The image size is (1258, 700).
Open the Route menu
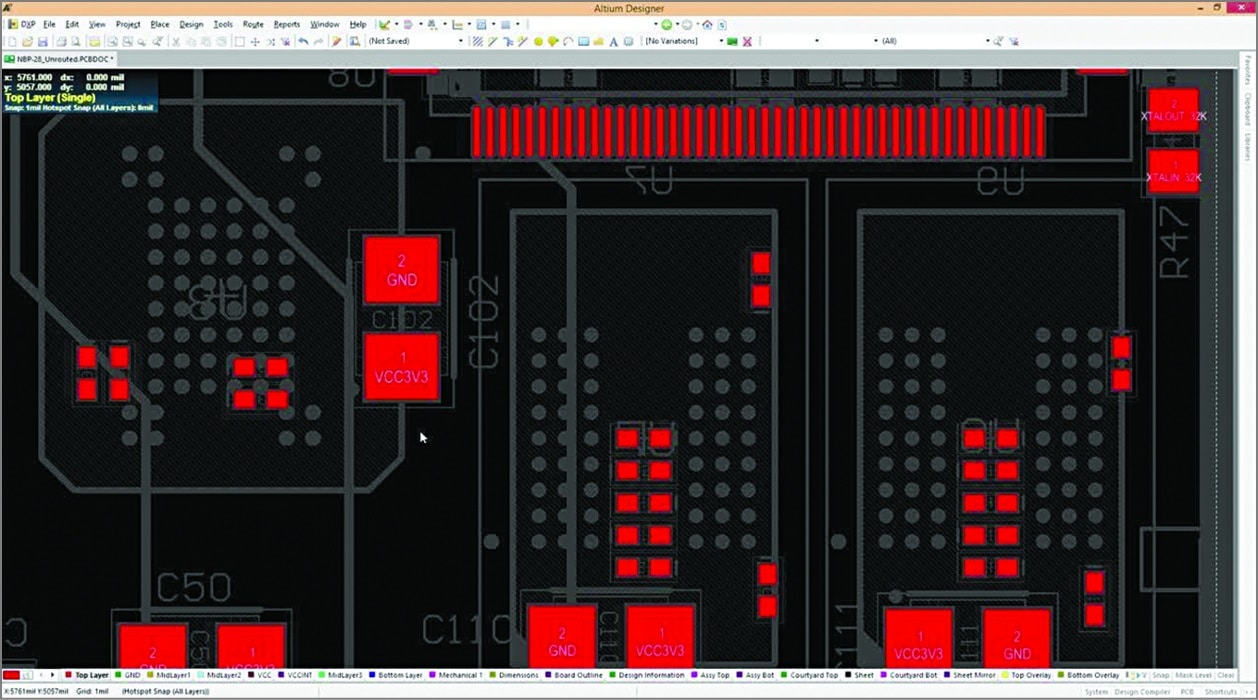coord(253,24)
